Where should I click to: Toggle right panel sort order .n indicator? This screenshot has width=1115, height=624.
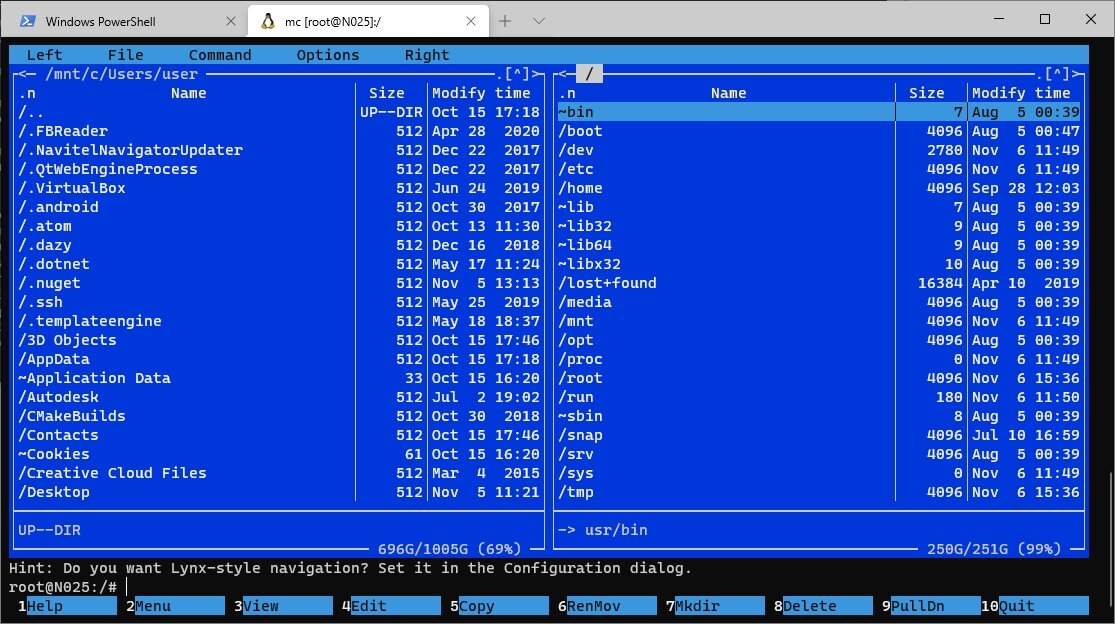pyautogui.click(x=567, y=93)
